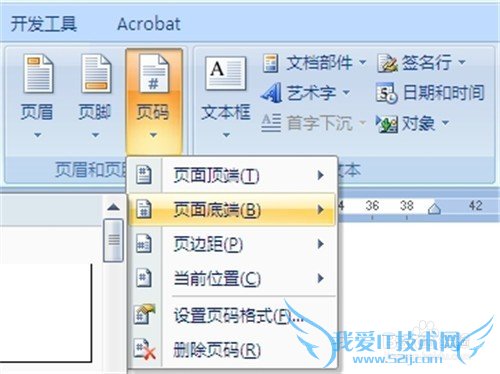Click the 页码 page number icon
500x374 pixels.
click(153, 74)
